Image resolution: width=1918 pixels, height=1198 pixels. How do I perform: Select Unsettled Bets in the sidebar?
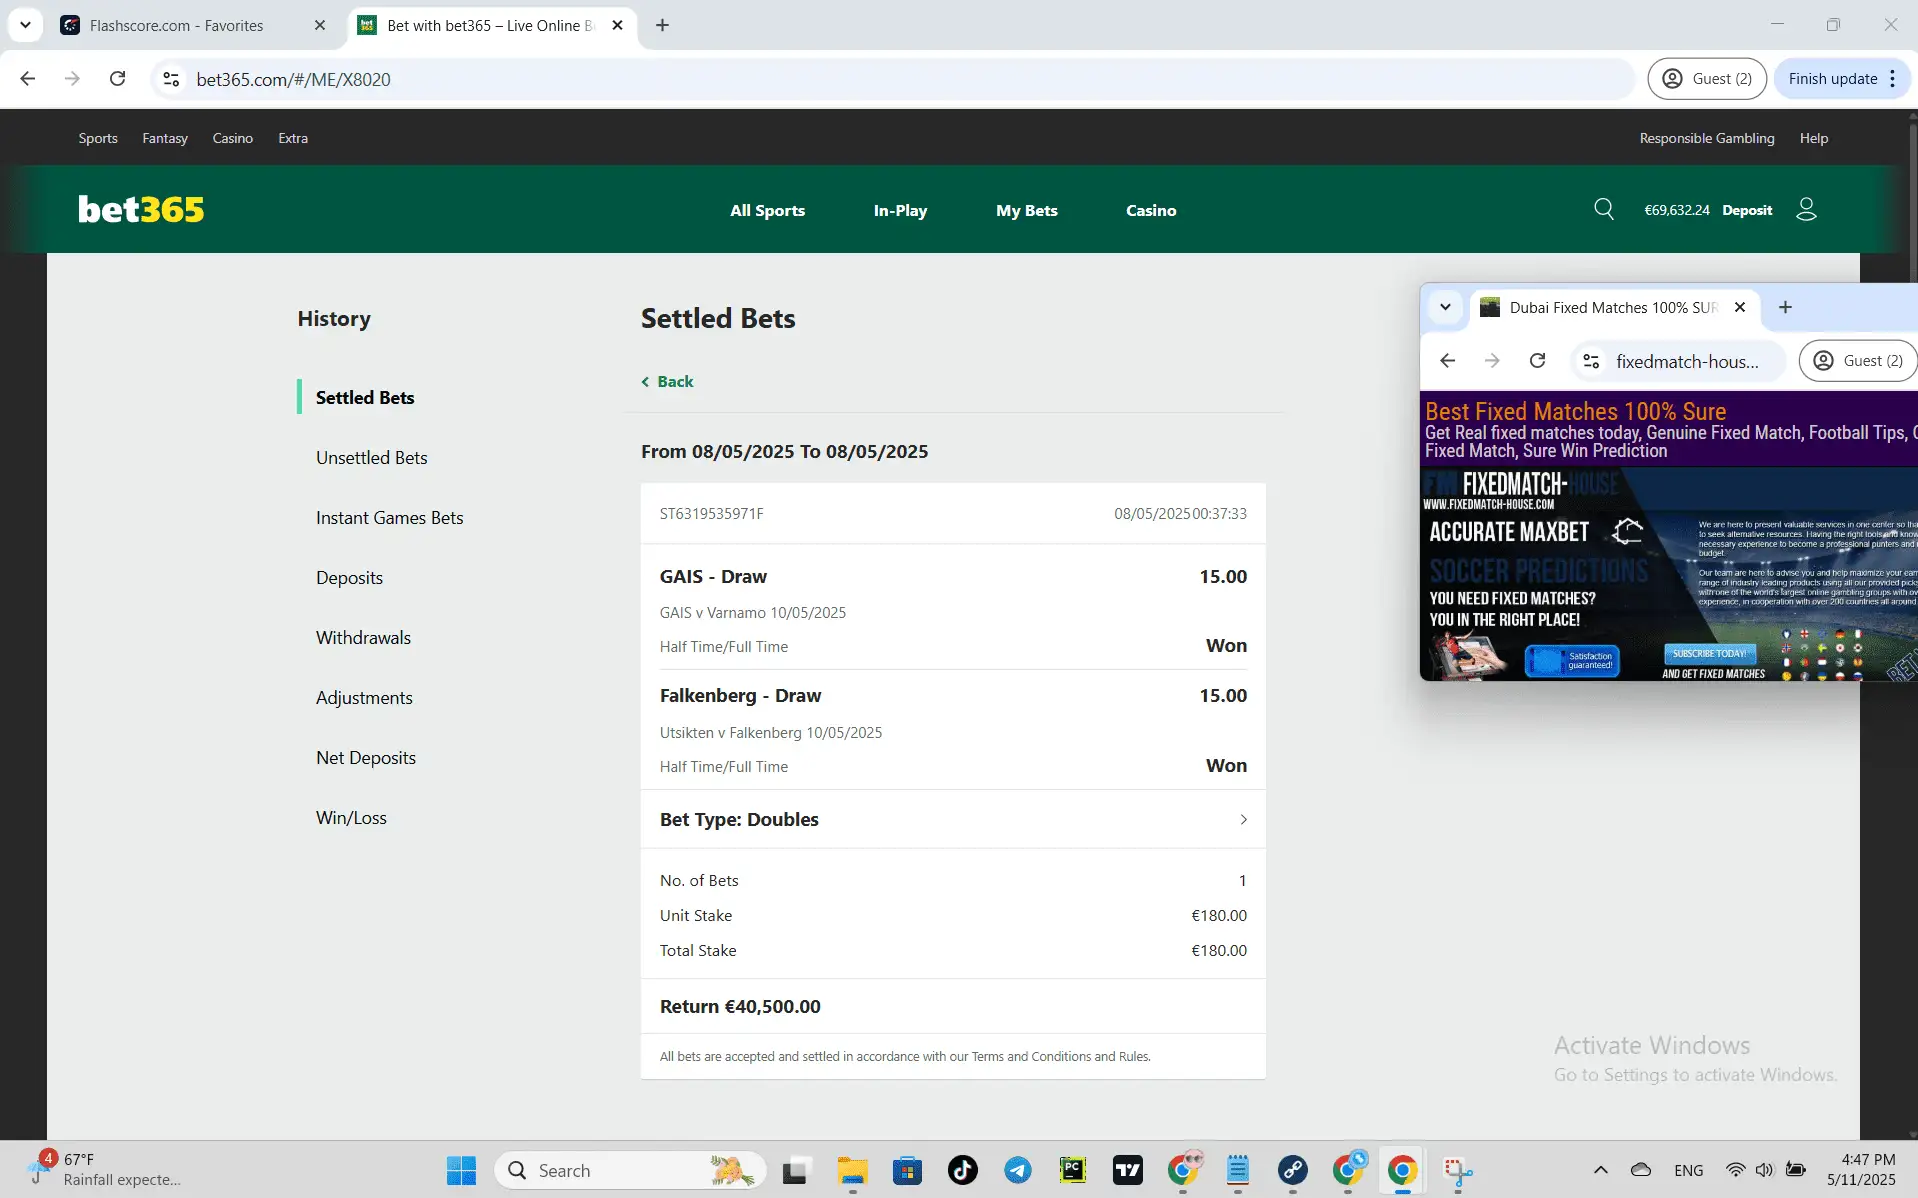click(371, 457)
